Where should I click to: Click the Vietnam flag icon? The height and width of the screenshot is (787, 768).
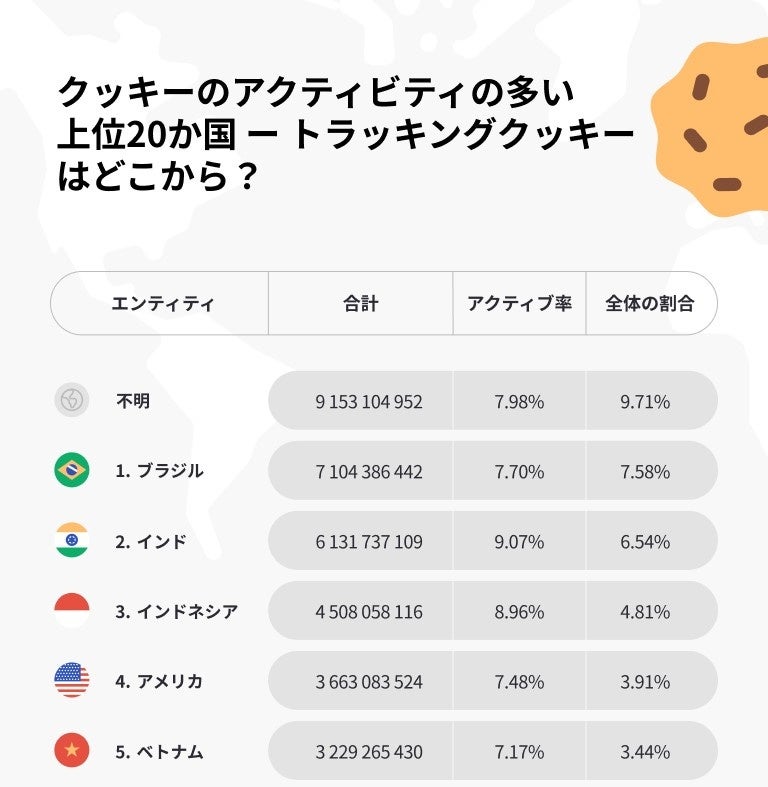(x=72, y=750)
